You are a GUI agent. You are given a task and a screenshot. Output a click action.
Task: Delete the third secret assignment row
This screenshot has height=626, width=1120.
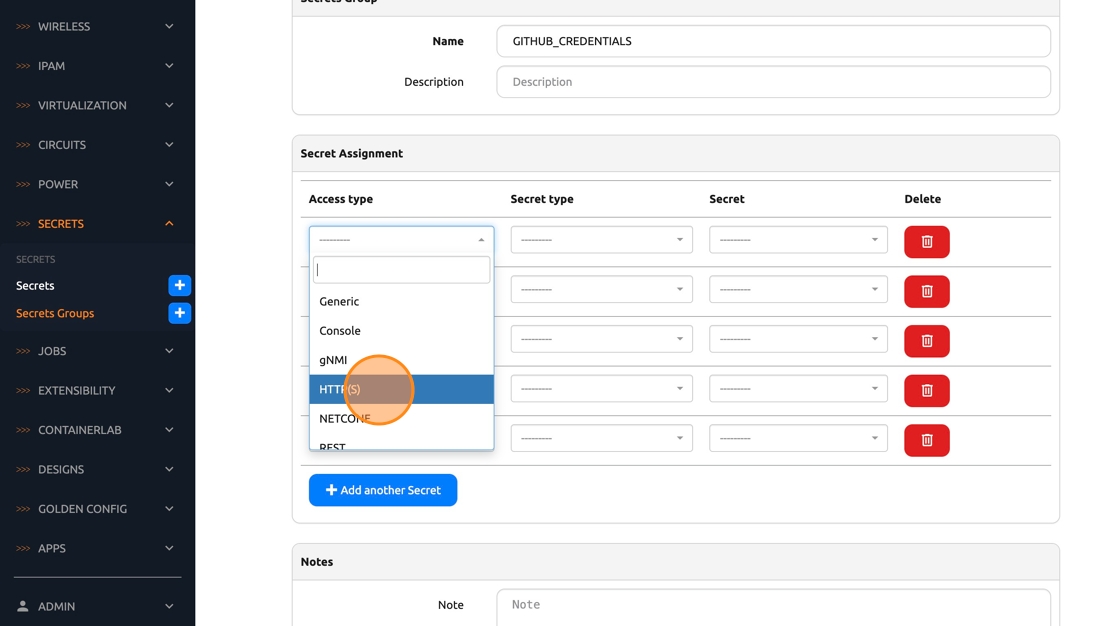click(x=926, y=341)
